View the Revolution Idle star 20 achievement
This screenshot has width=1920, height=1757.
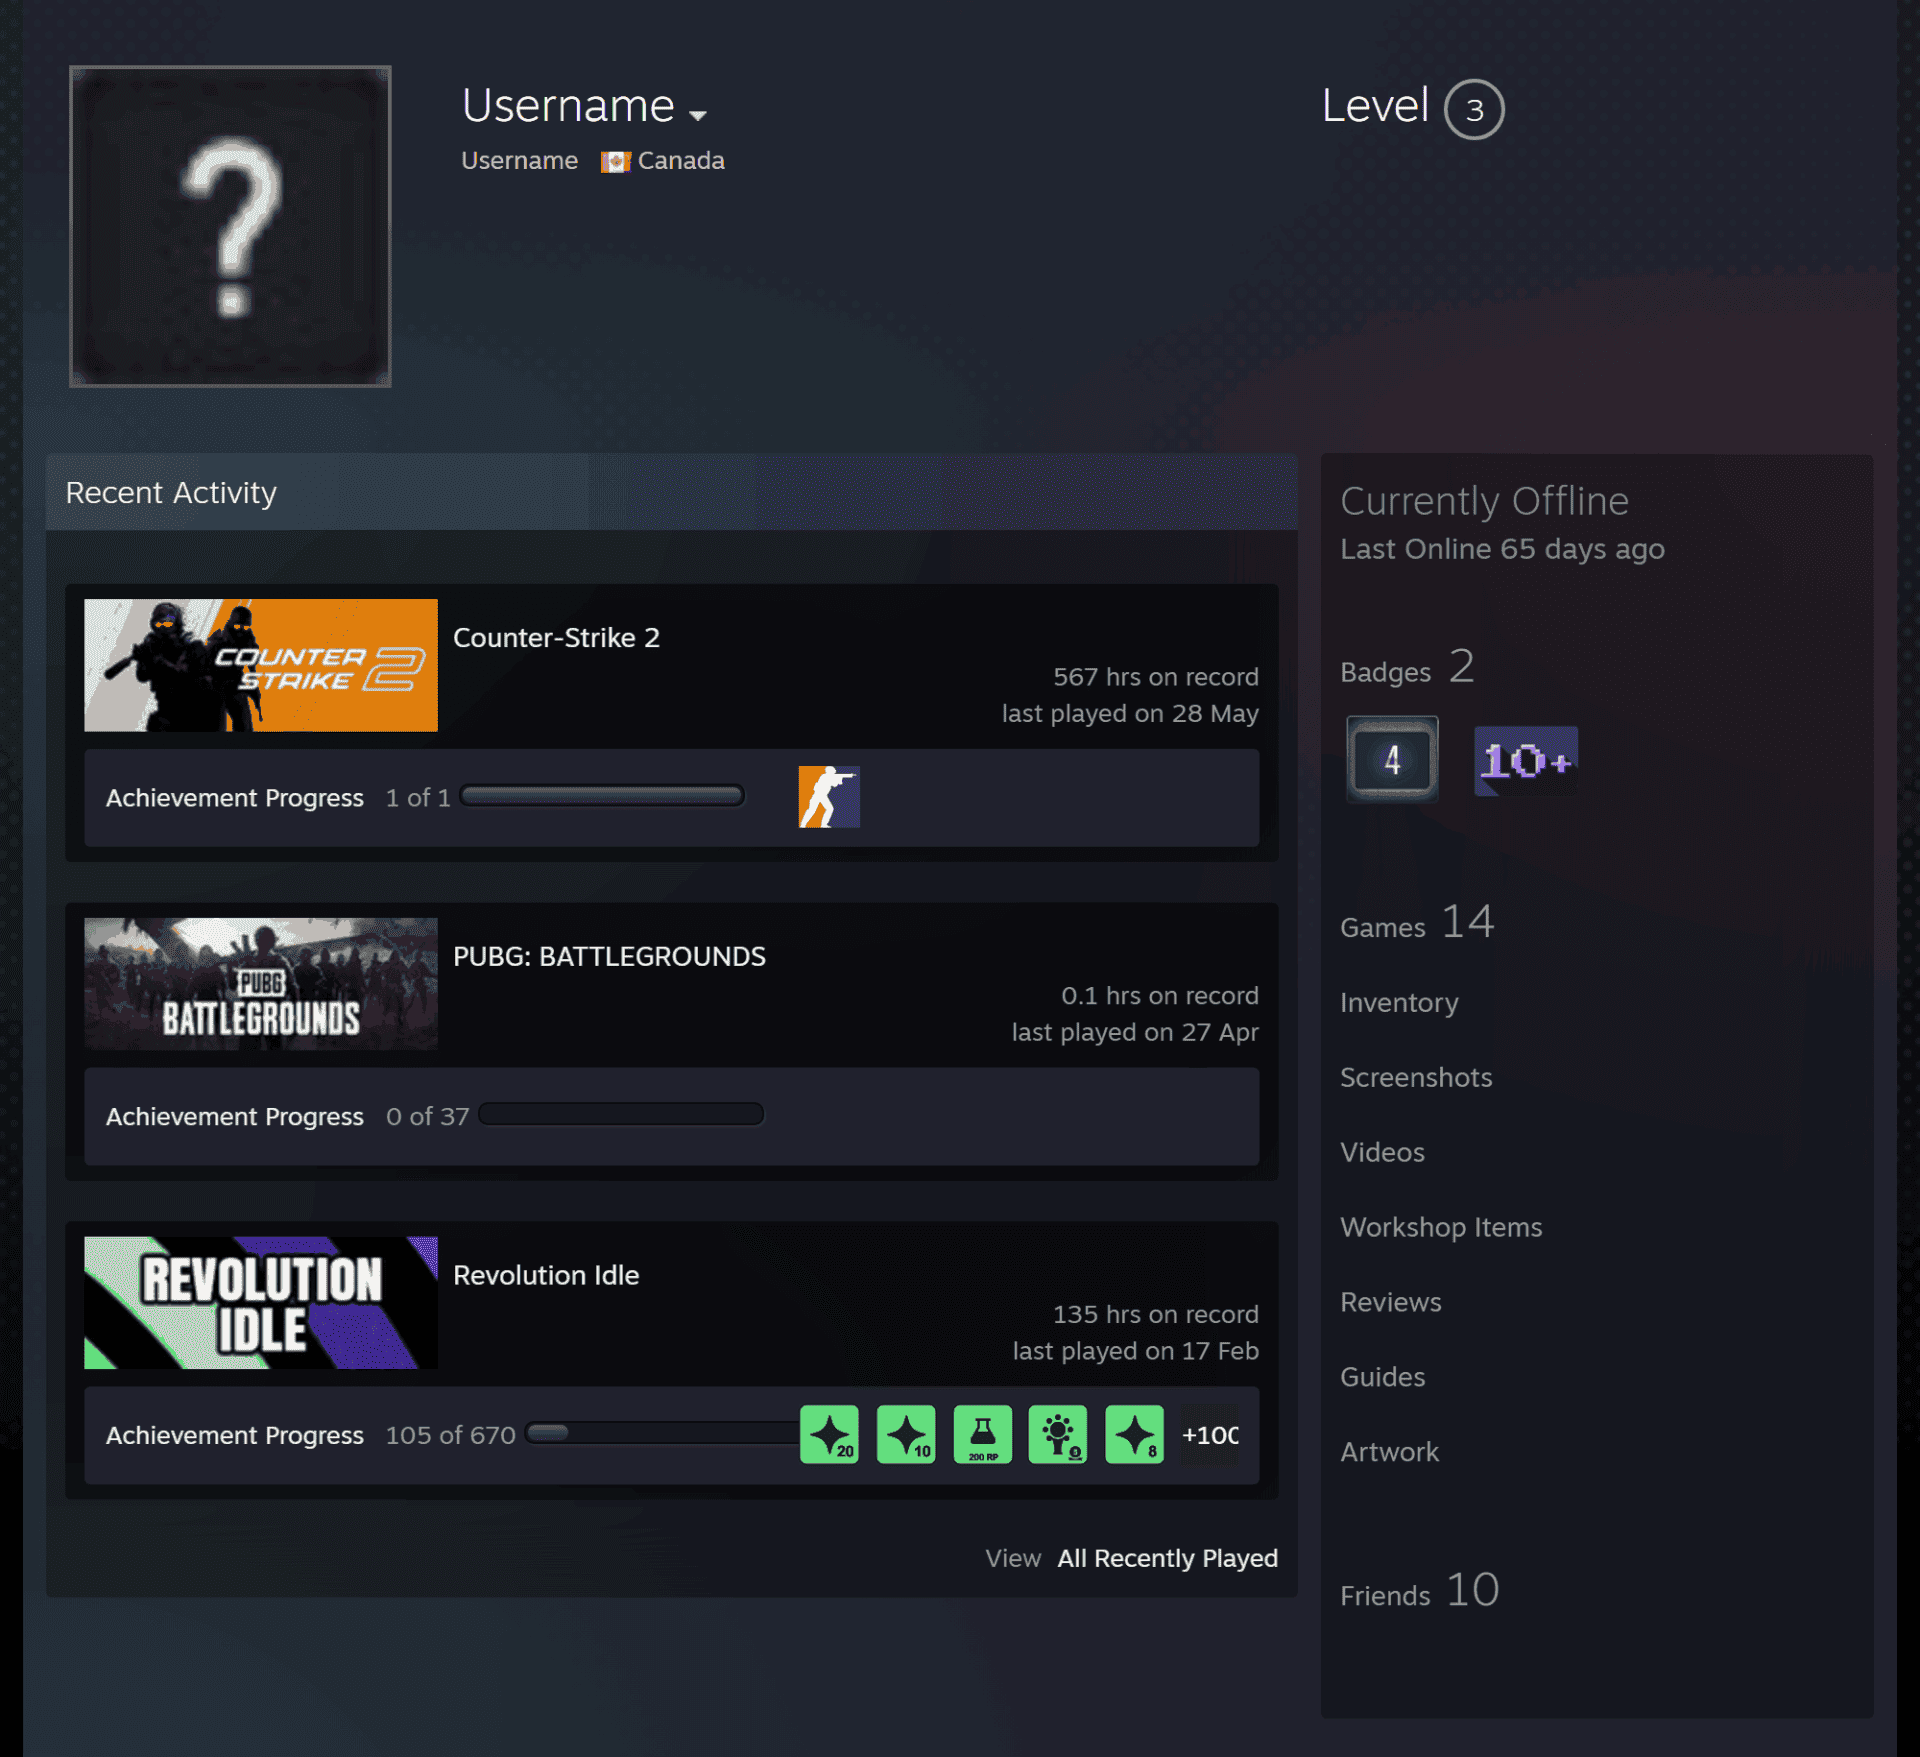coord(829,1434)
